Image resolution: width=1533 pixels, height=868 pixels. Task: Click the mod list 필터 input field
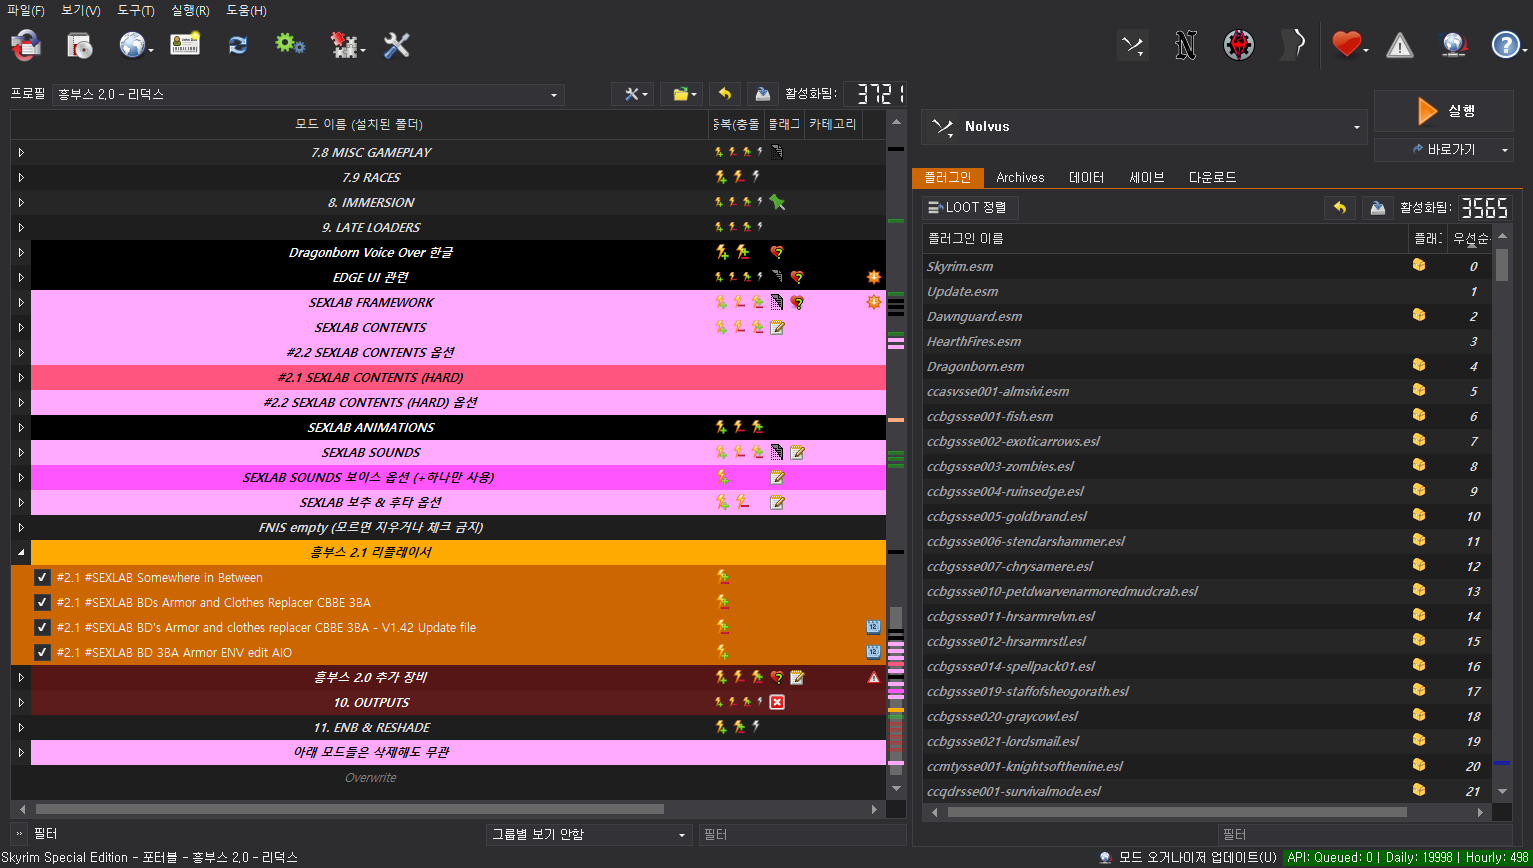(801, 834)
